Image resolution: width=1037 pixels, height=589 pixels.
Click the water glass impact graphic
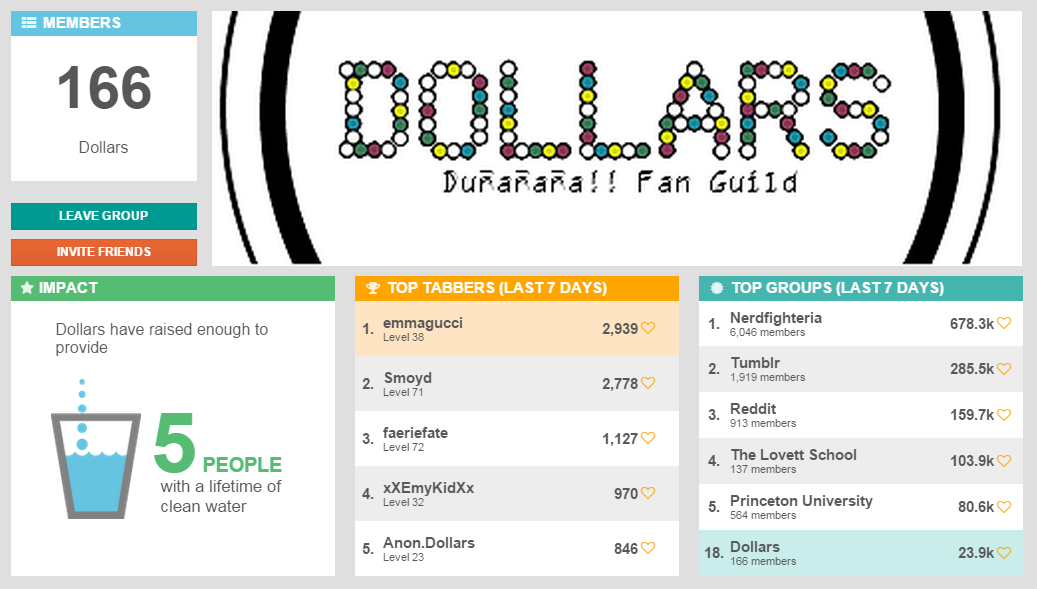tap(96, 449)
